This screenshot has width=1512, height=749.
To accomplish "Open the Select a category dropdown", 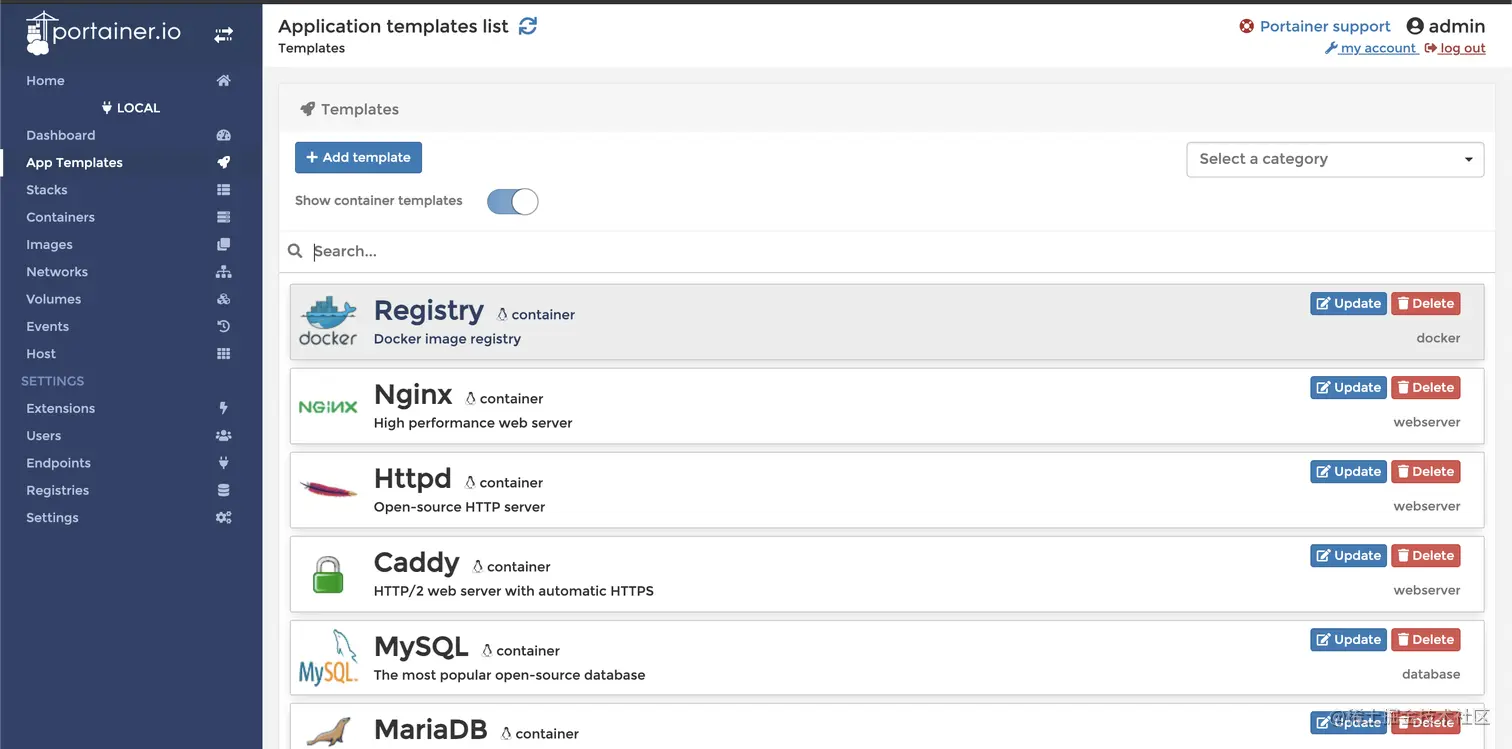I will pos(1335,159).
